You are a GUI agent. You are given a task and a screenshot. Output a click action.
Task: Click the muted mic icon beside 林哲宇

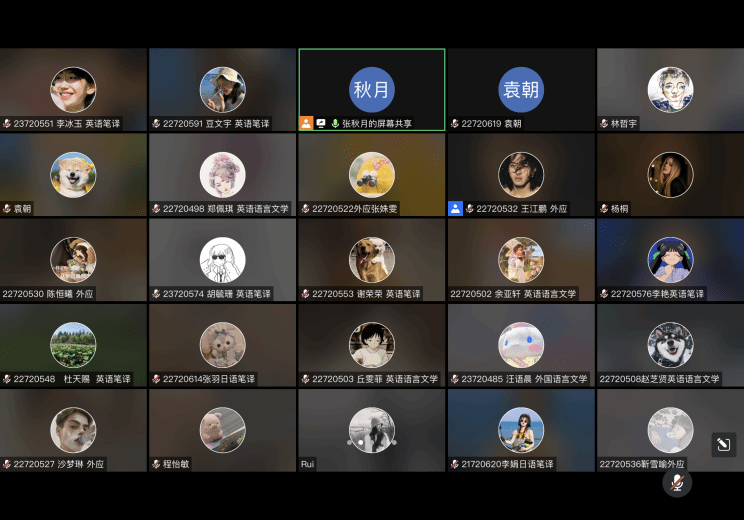click(604, 124)
